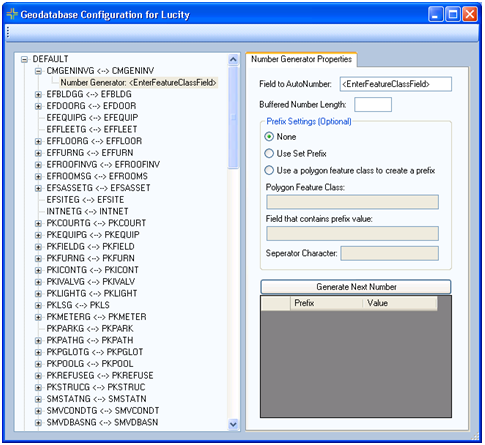Viewport: 485px width, 445px height.
Task: Click the Lucity app icon in title bar
Action: click(x=12, y=14)
